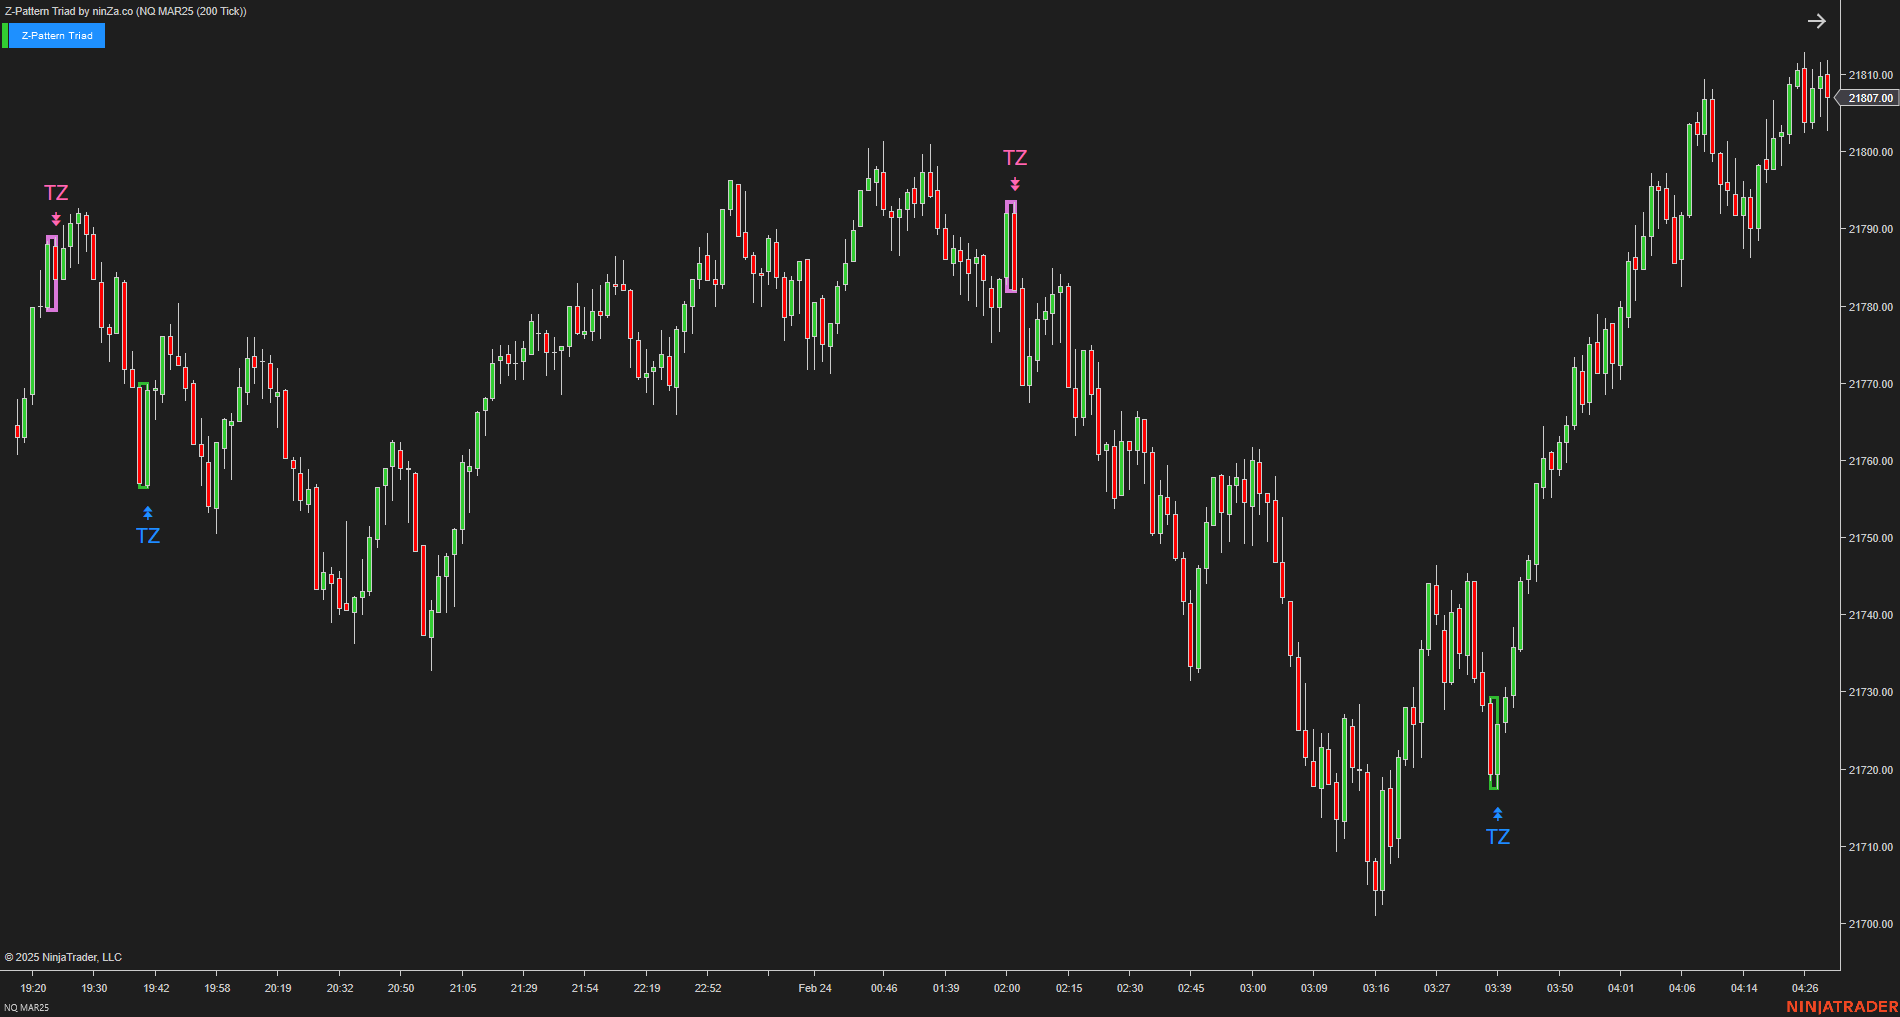This screenshot has width=1900, height=1017.
Task: Click the pink TZ down arrow marker on the left
Action: point(56,218)
